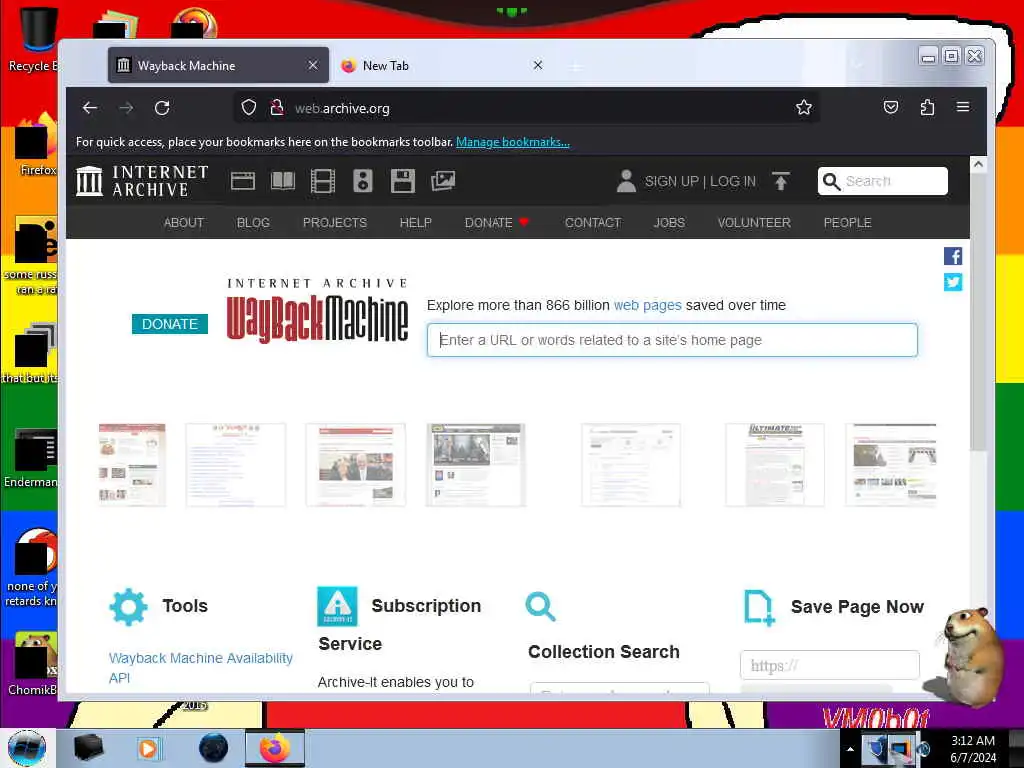Open the ULTIMATE site thumbnail

tap(775, 464)
